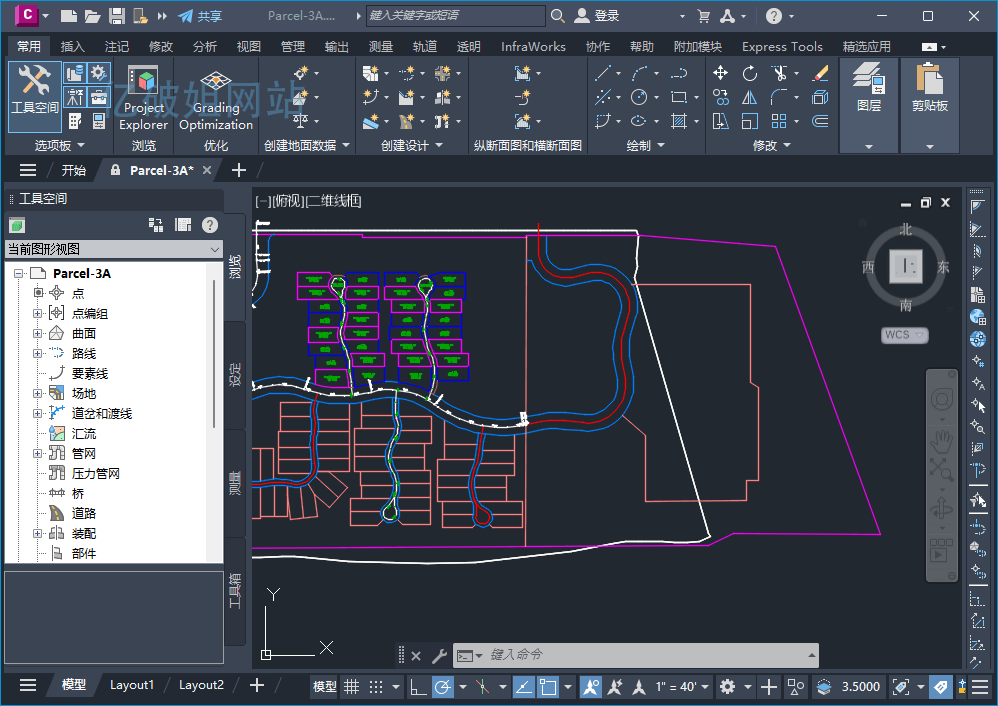
Task: Open the Toolspace help icon
Action: (x=210, y=225)
